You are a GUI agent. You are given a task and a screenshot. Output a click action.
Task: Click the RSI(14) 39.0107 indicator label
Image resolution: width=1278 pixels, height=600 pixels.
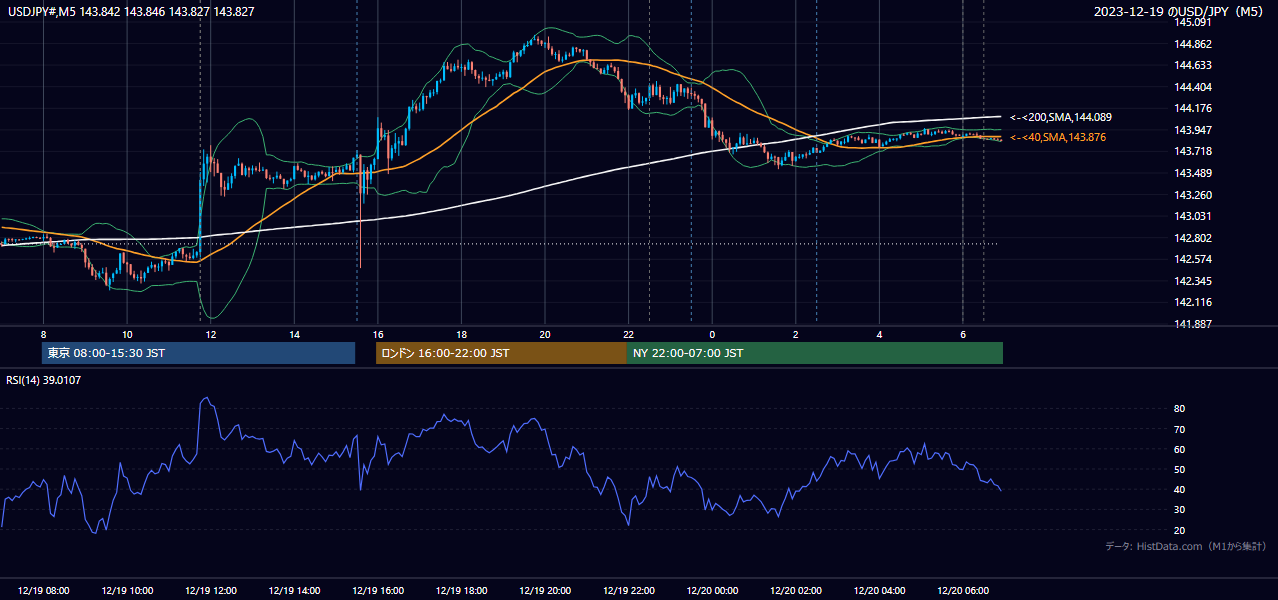tap(44, 380)
